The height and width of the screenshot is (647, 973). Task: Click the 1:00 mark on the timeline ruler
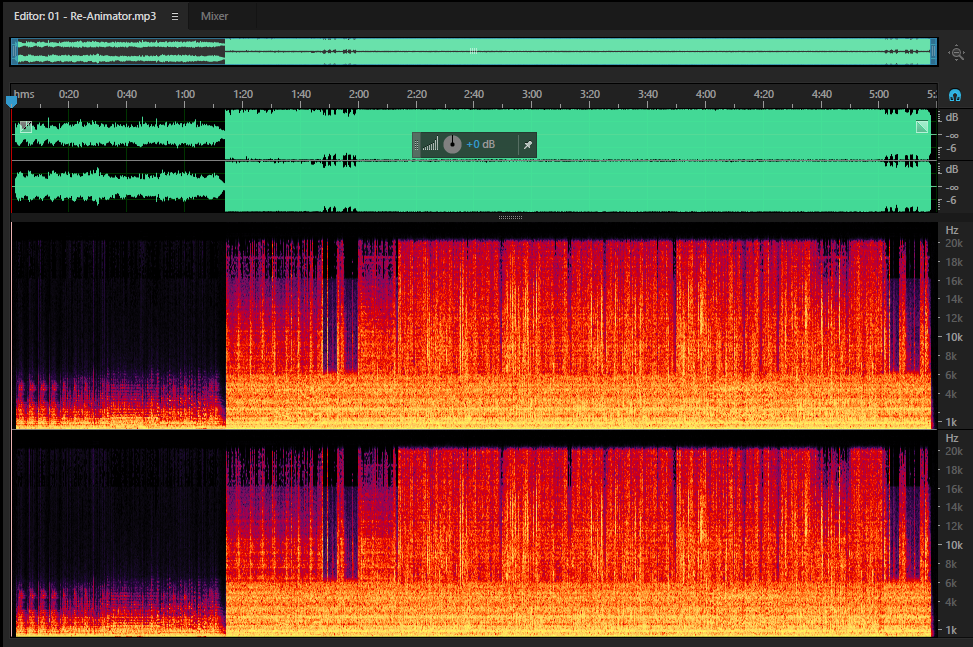click(x=185, y=94)
